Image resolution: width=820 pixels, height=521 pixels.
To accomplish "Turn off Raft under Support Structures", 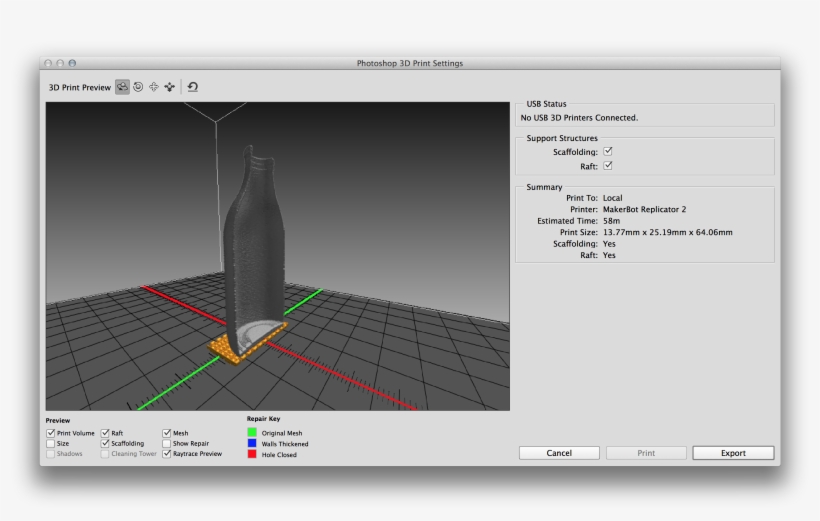I will (607, 166).
